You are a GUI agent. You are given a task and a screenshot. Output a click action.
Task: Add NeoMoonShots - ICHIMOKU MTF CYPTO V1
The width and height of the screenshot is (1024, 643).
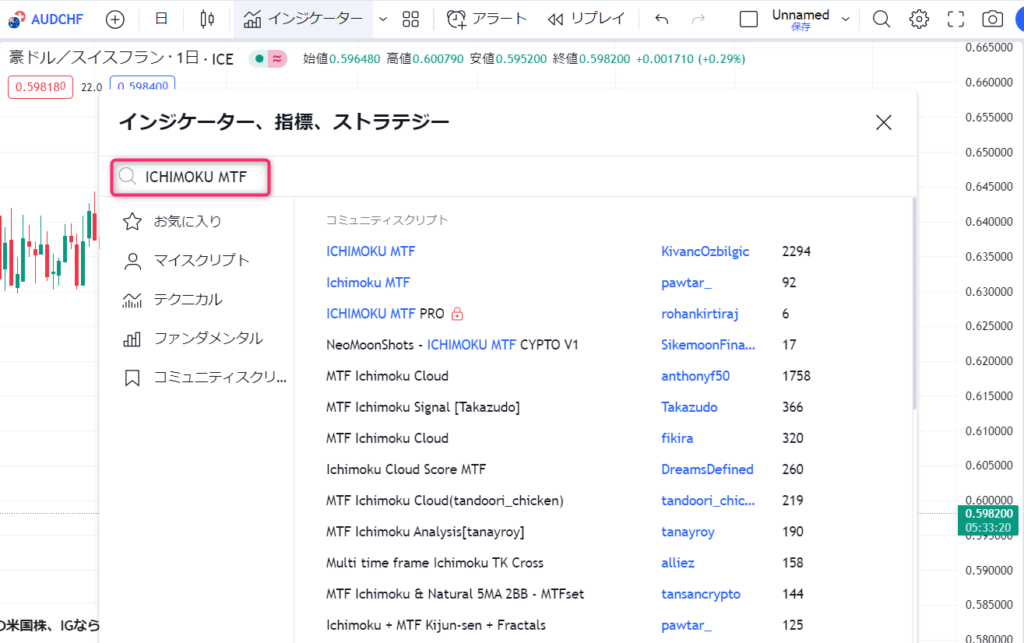(x=452, y=345)
